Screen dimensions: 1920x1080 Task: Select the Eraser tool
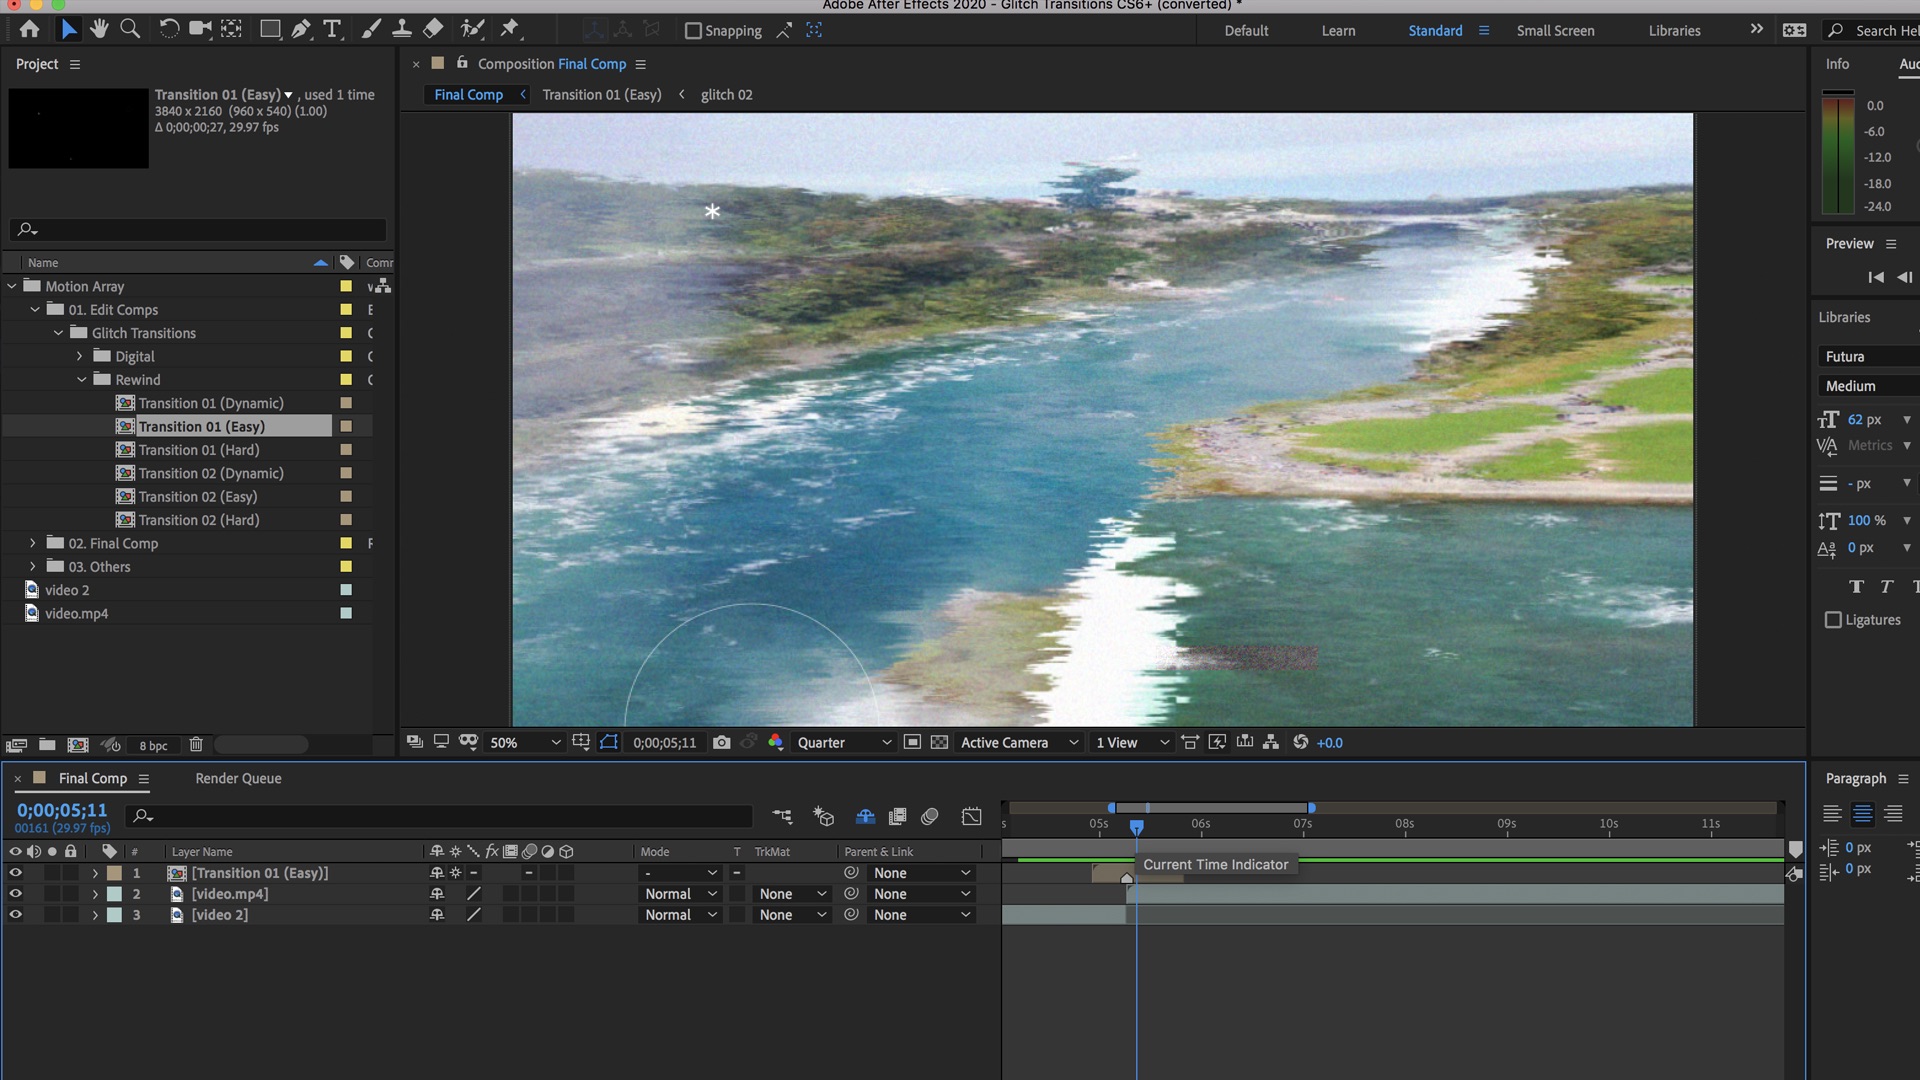tap(432, 29)
